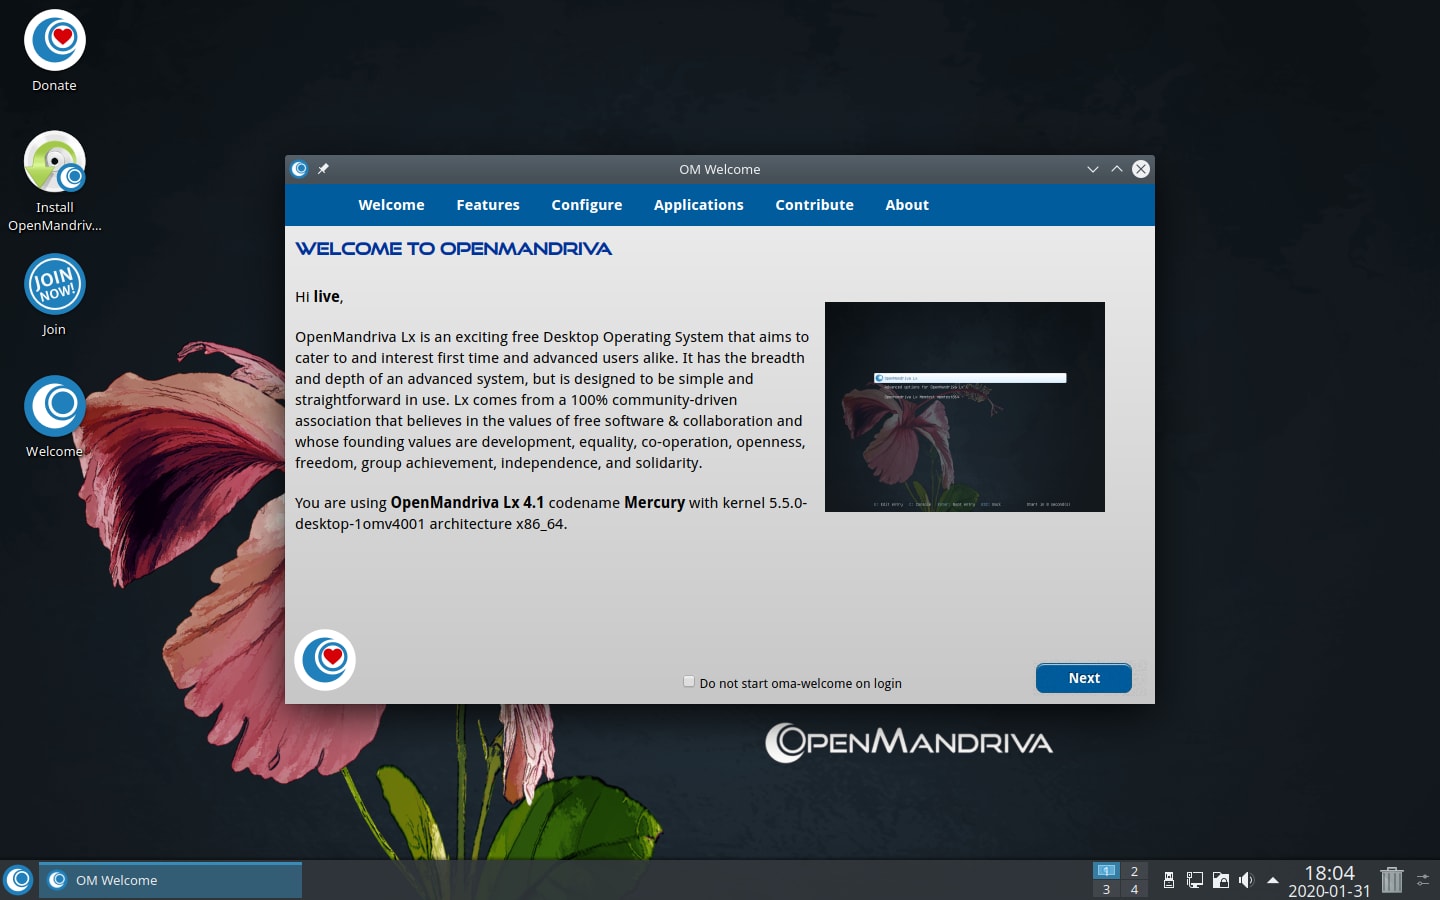1440x900 pixels.
Task: Open the trash icon in the panel
Action: [x=1391, y=880]
